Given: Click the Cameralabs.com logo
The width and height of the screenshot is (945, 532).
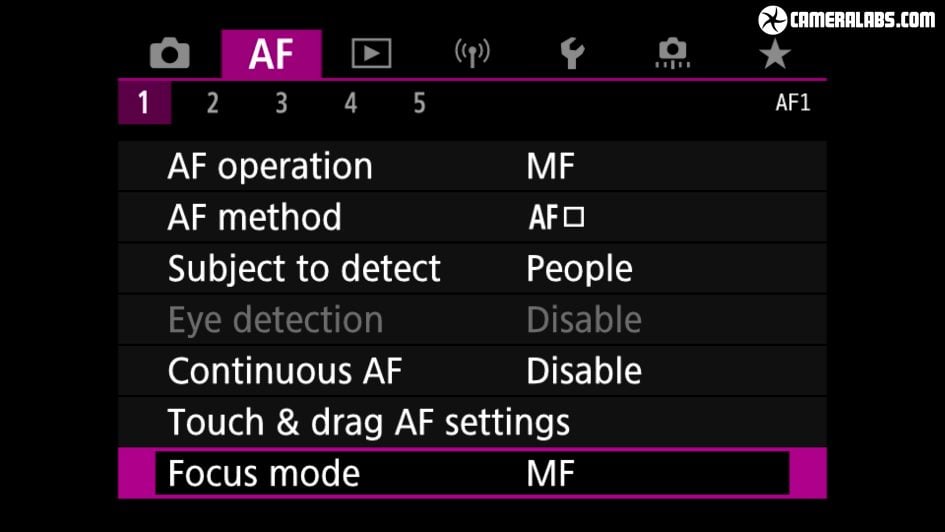Looking at the screenshot, I should coord(847,20).
